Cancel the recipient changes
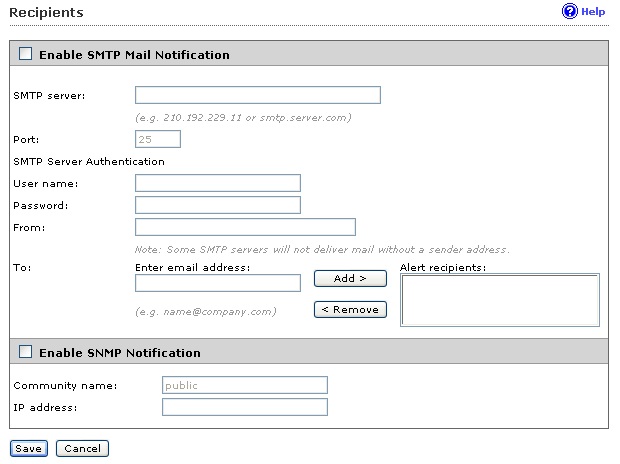 point(82,448)
